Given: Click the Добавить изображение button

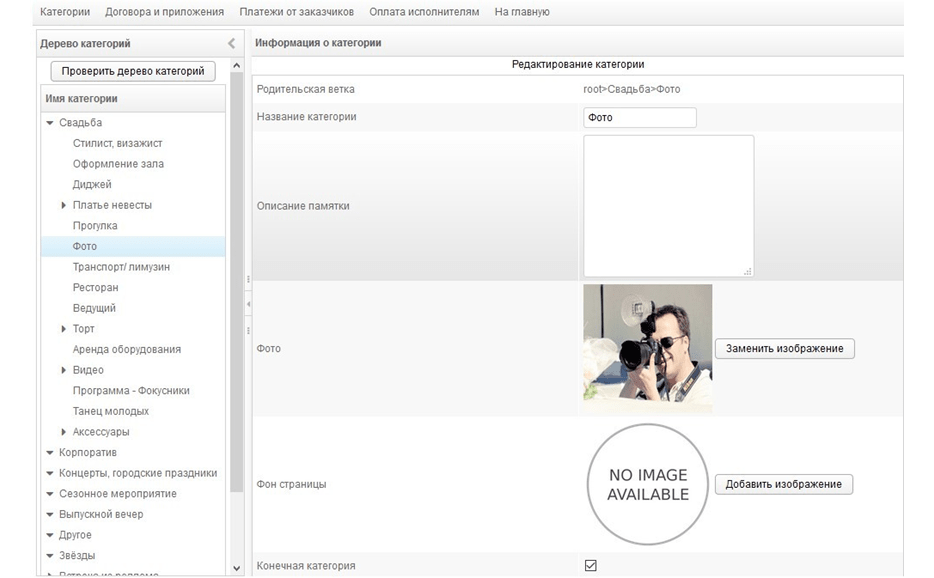Looking at the screenshot, I should pyautogui.click(x=783, y=484).
